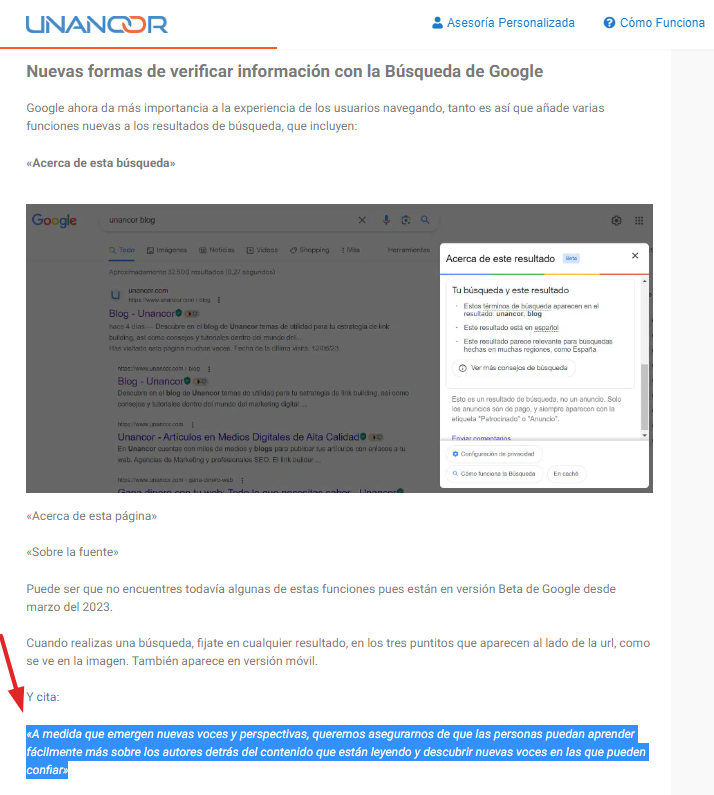Follow the 'cita' hyperlink

pos(47,697)
